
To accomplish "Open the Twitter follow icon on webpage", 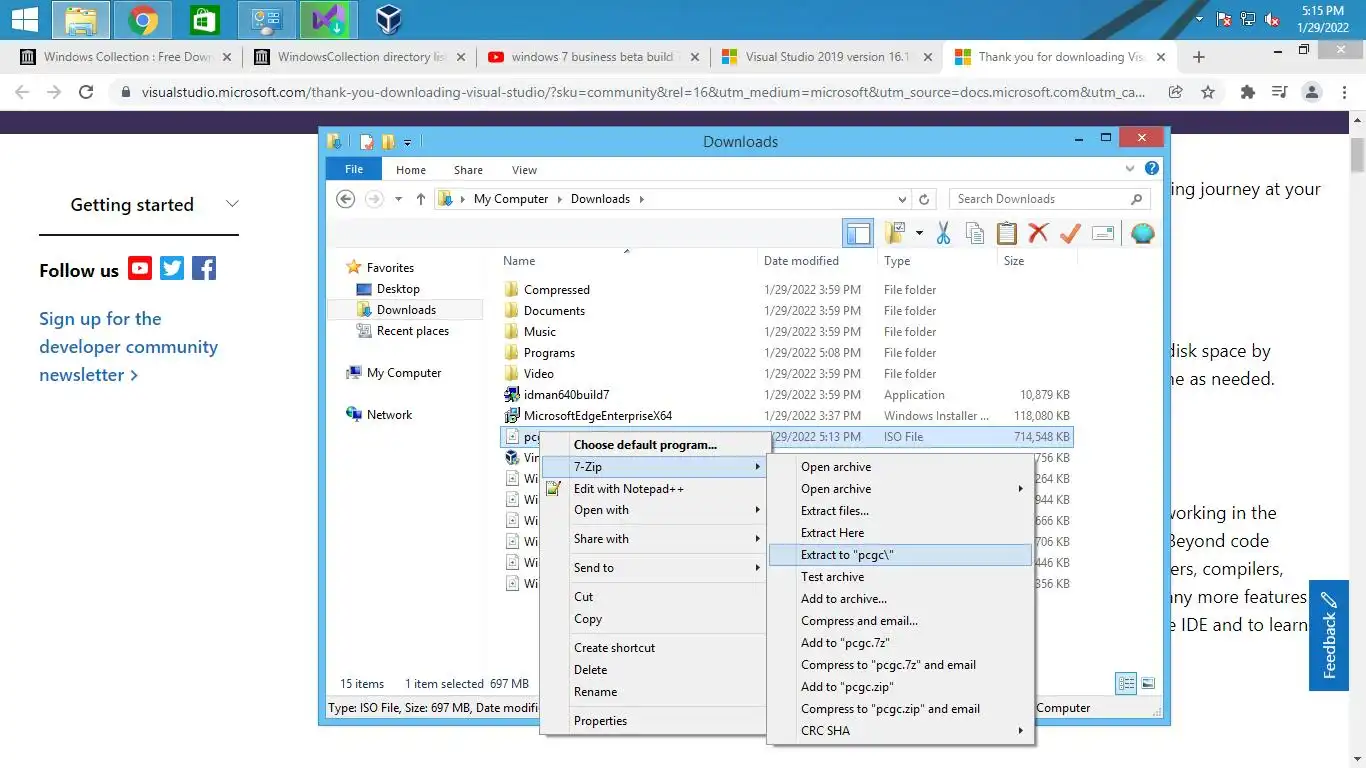I will click(172, 268).
